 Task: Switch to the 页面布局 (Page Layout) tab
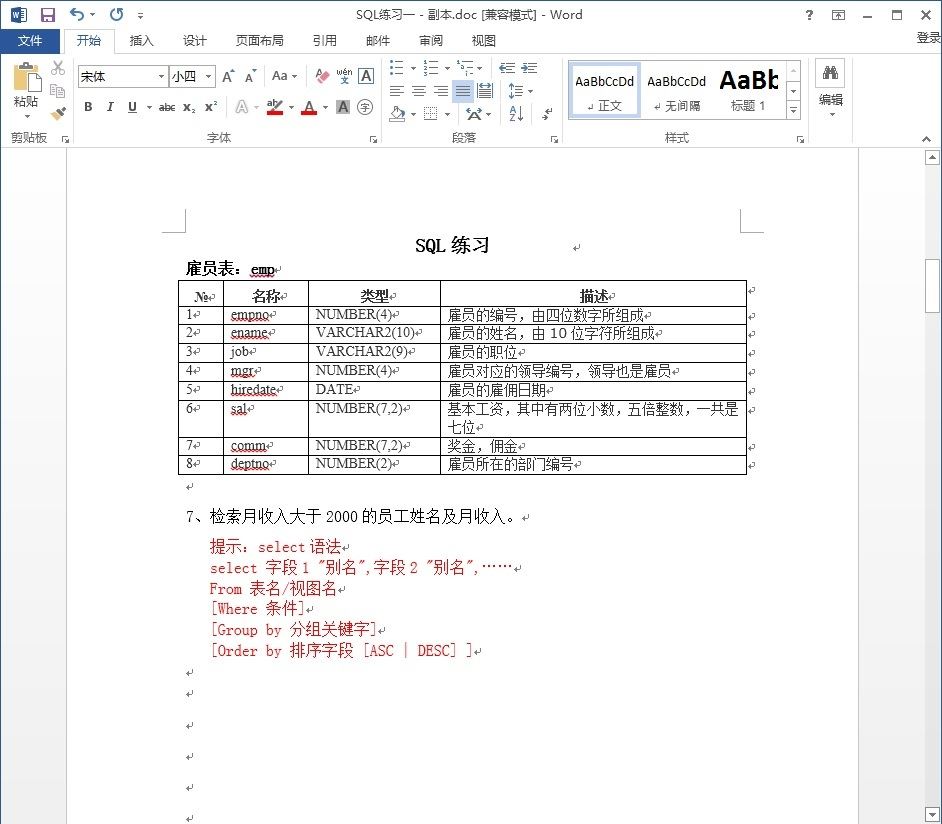pos(260,40)
